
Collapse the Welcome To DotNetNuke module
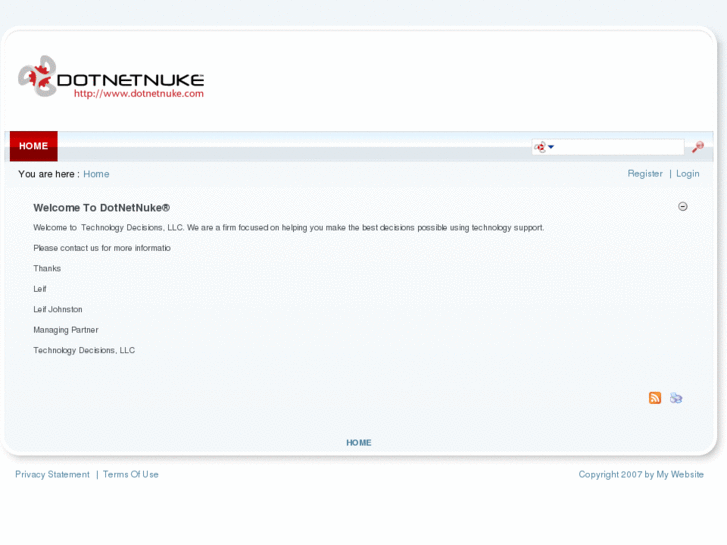pos(682,206)
